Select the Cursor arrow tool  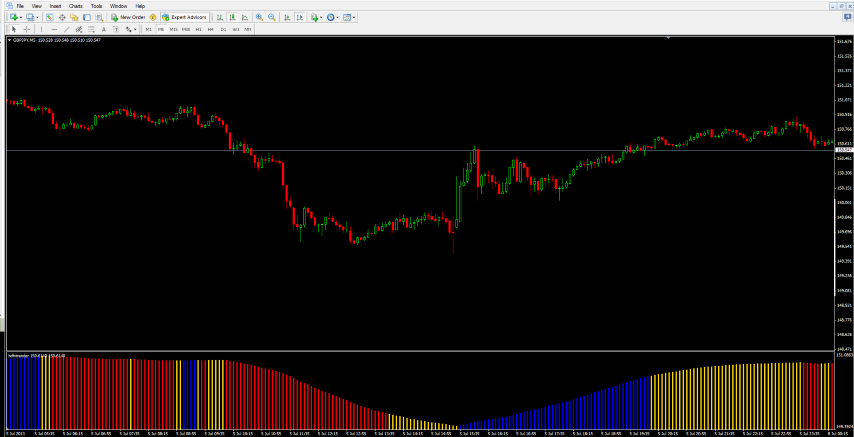(x=14, y=29)
